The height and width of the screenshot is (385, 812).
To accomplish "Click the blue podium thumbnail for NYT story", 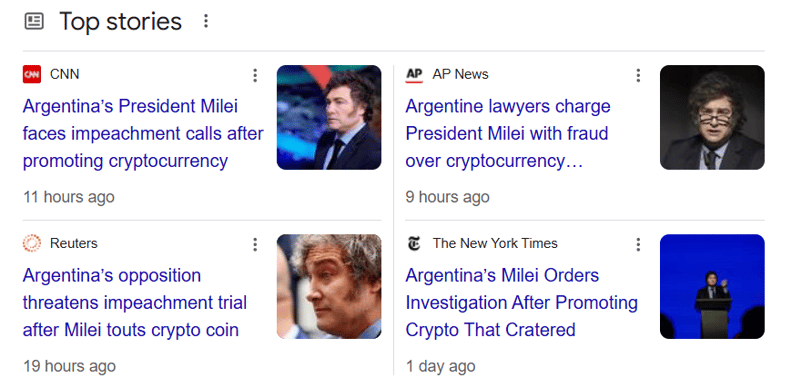I will pos(712,287).
